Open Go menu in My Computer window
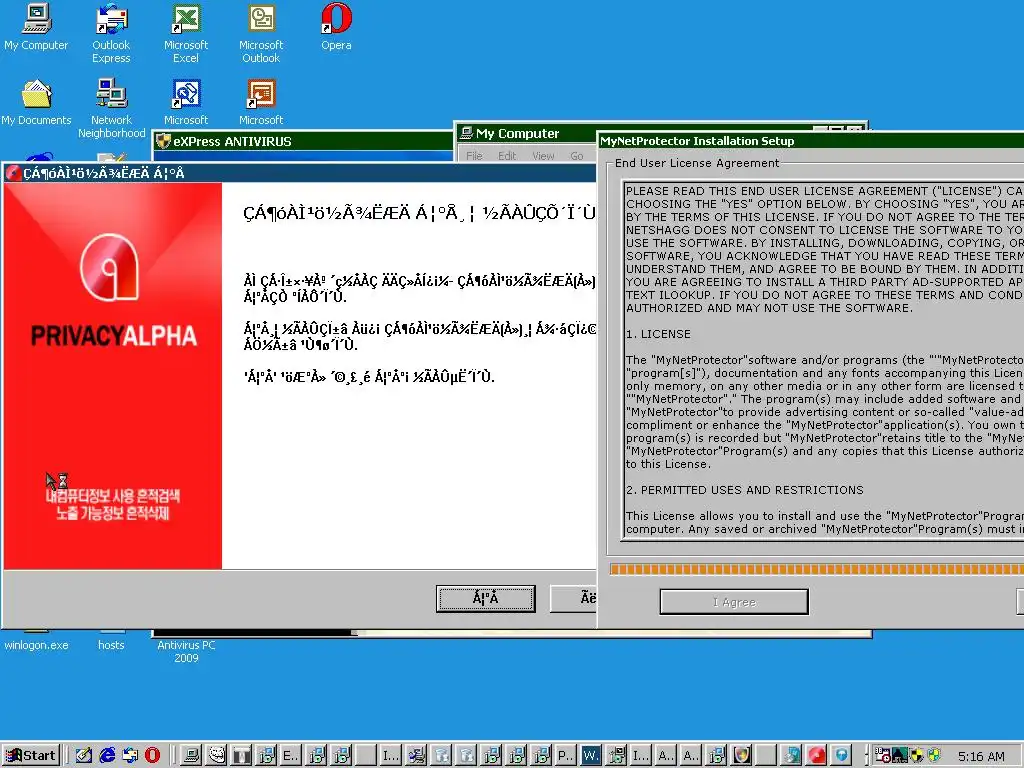 577,155
